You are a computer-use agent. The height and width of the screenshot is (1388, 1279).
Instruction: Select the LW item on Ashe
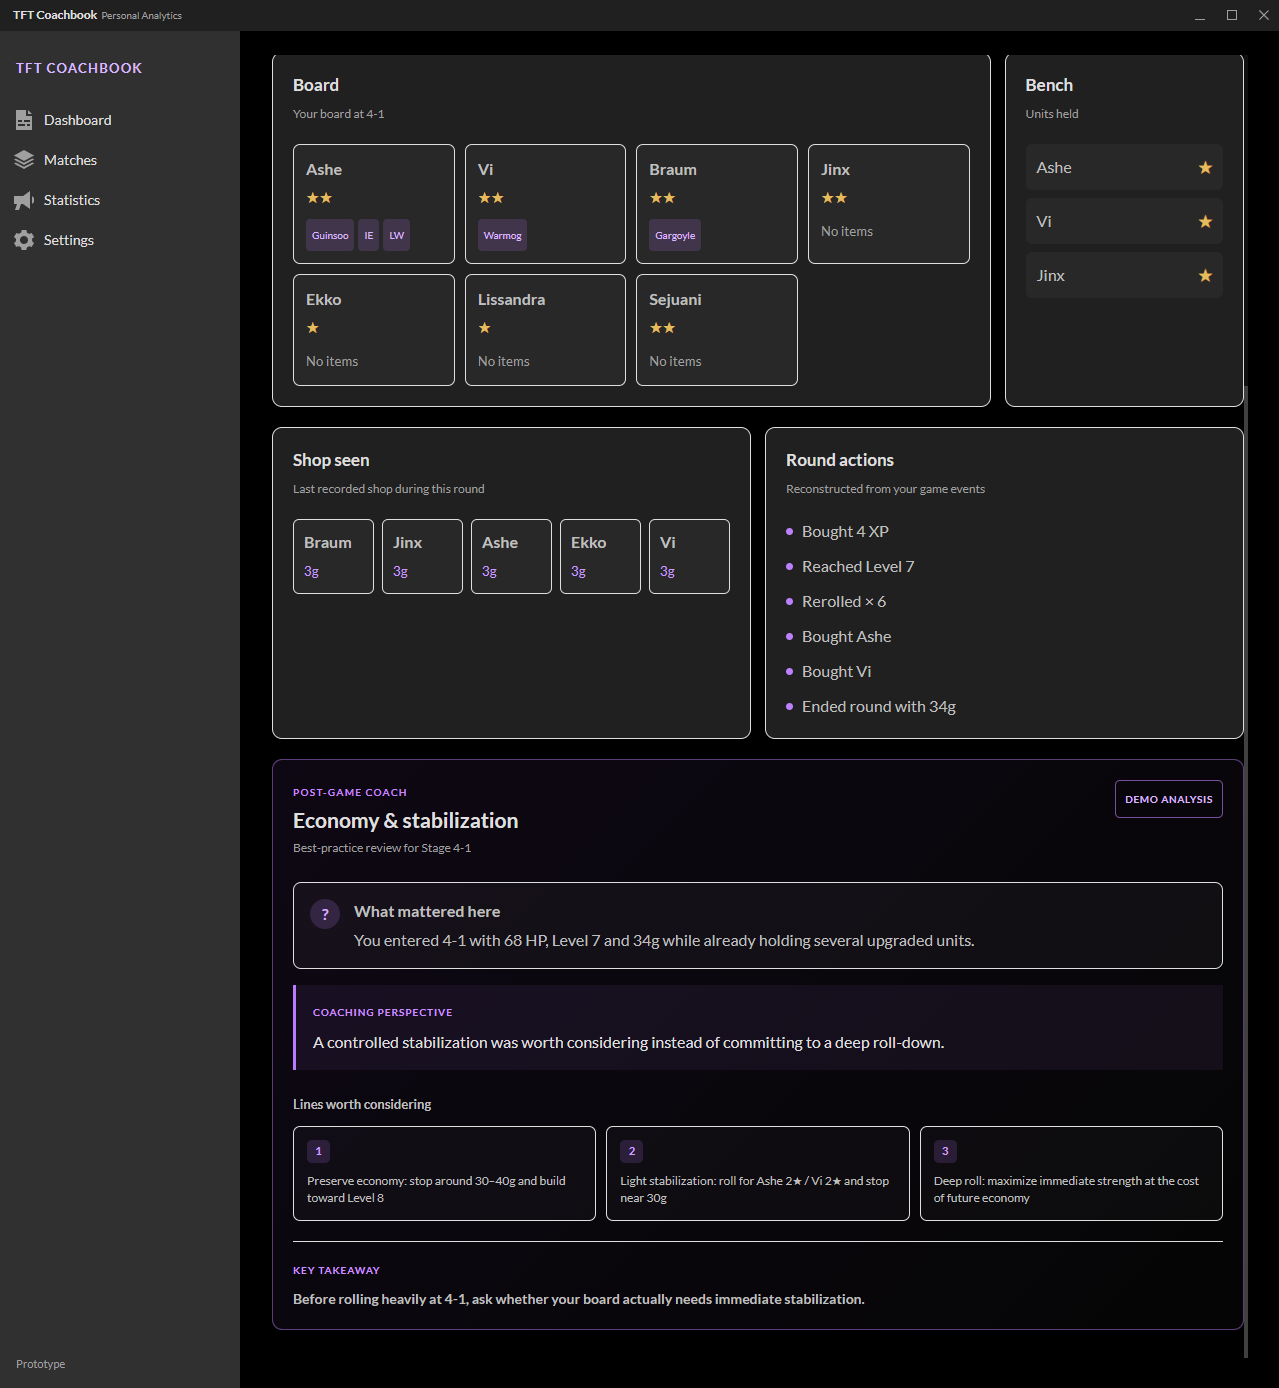(x=397, y=235)
